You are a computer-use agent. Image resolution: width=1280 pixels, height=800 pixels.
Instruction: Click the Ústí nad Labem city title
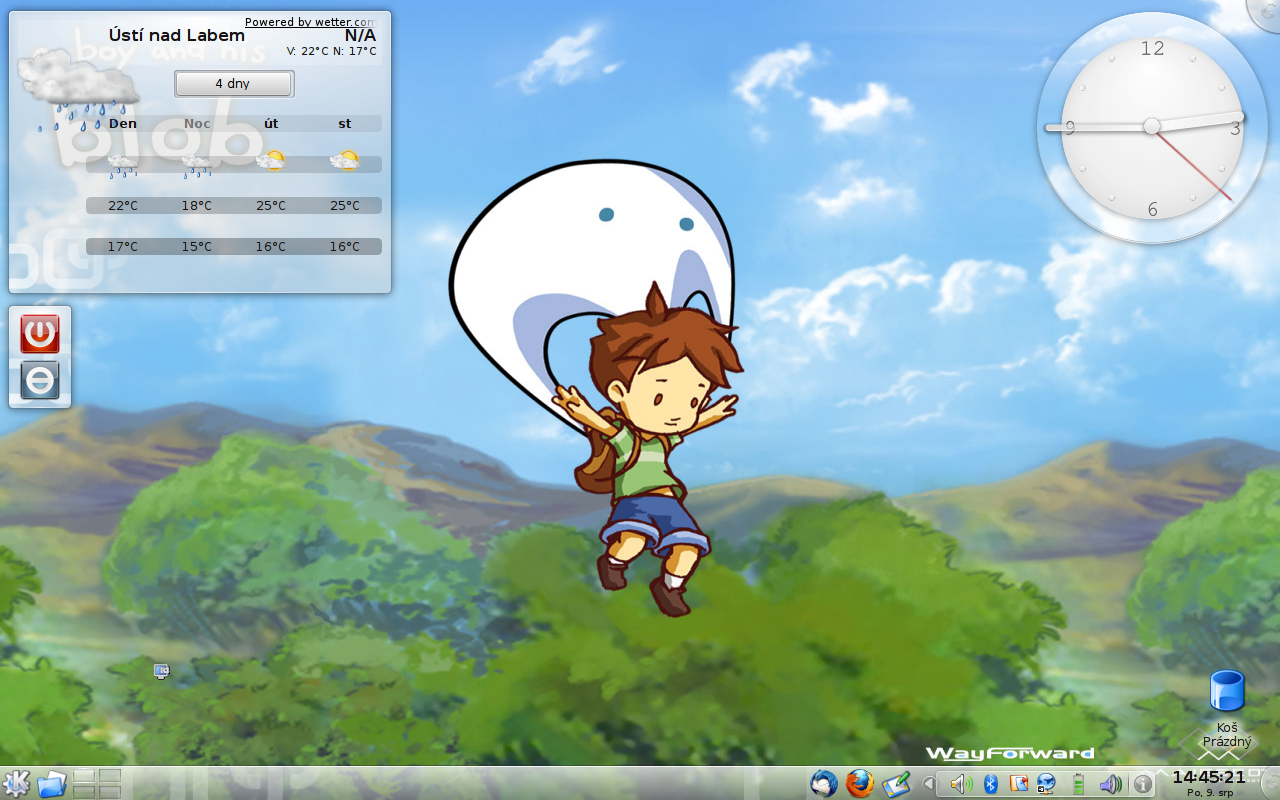pos(177,36)
